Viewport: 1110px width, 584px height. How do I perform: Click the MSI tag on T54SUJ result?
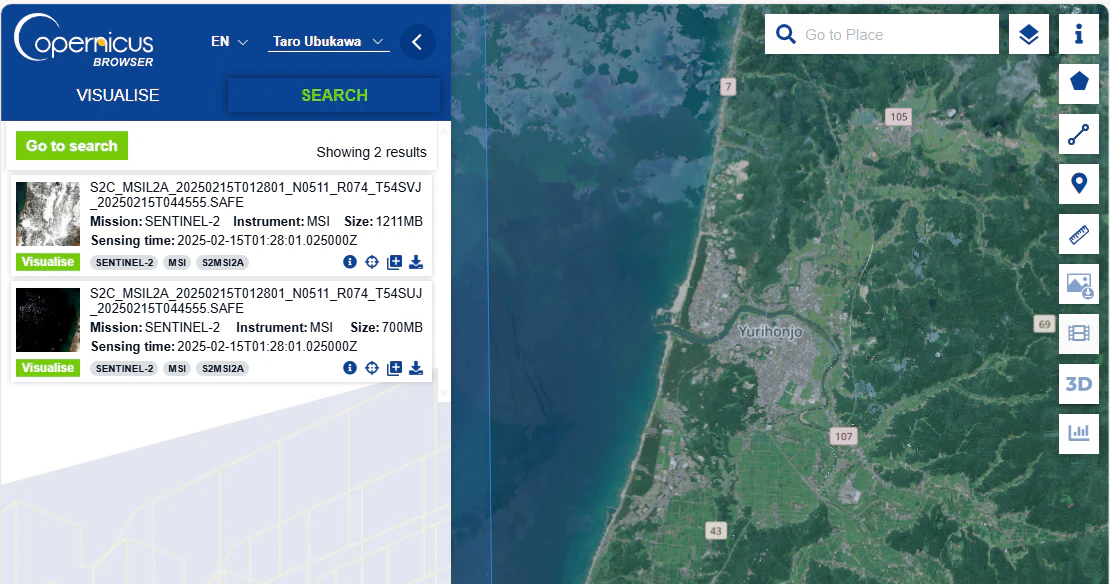[x=177, y=369]
